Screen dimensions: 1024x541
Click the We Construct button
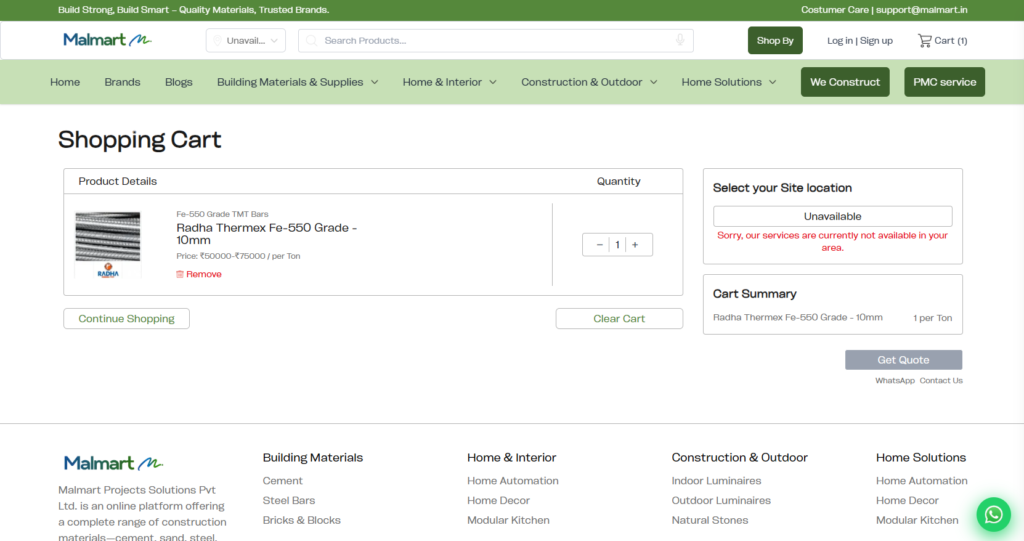coord(845,82)
